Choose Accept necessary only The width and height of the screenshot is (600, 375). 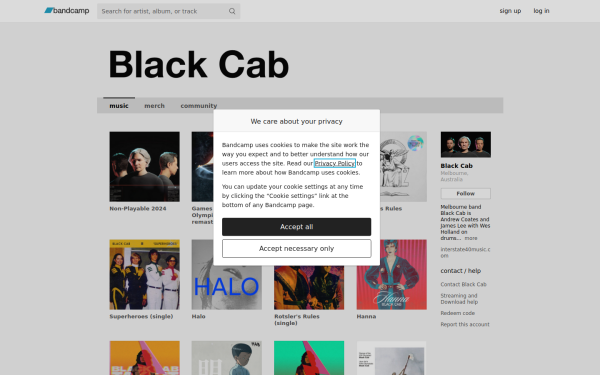(x=297, y=249)
